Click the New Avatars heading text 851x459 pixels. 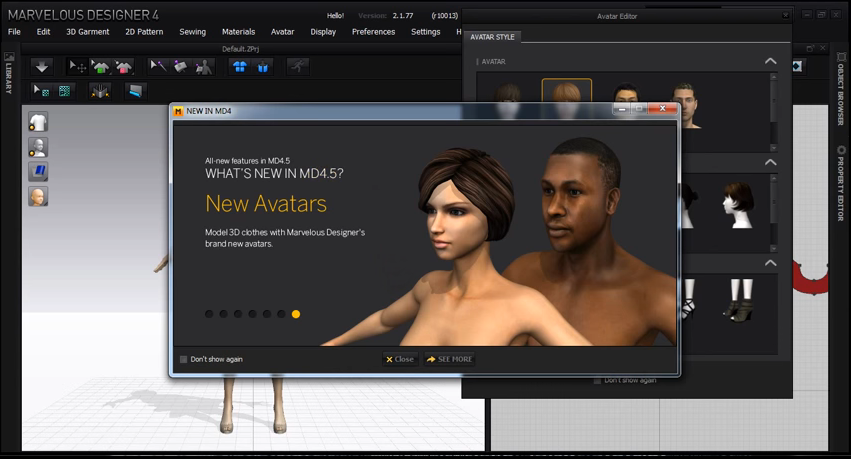(266, 204)
